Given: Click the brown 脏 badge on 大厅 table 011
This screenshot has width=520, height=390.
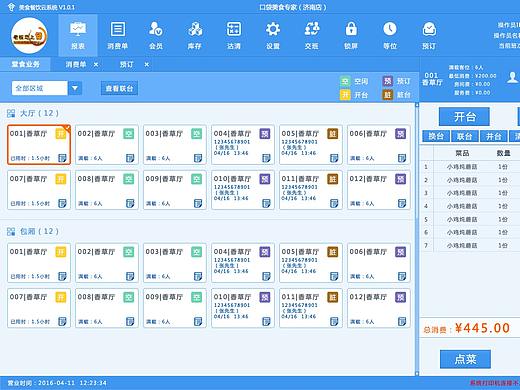Looking at the screenshot, I should pyautogui.click(x=332, y=179).
